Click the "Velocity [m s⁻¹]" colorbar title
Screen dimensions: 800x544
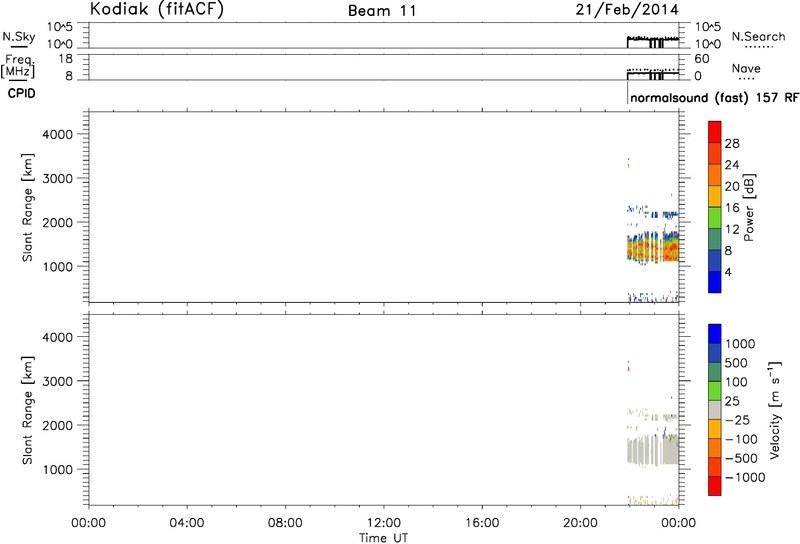[x=776, y=411]
